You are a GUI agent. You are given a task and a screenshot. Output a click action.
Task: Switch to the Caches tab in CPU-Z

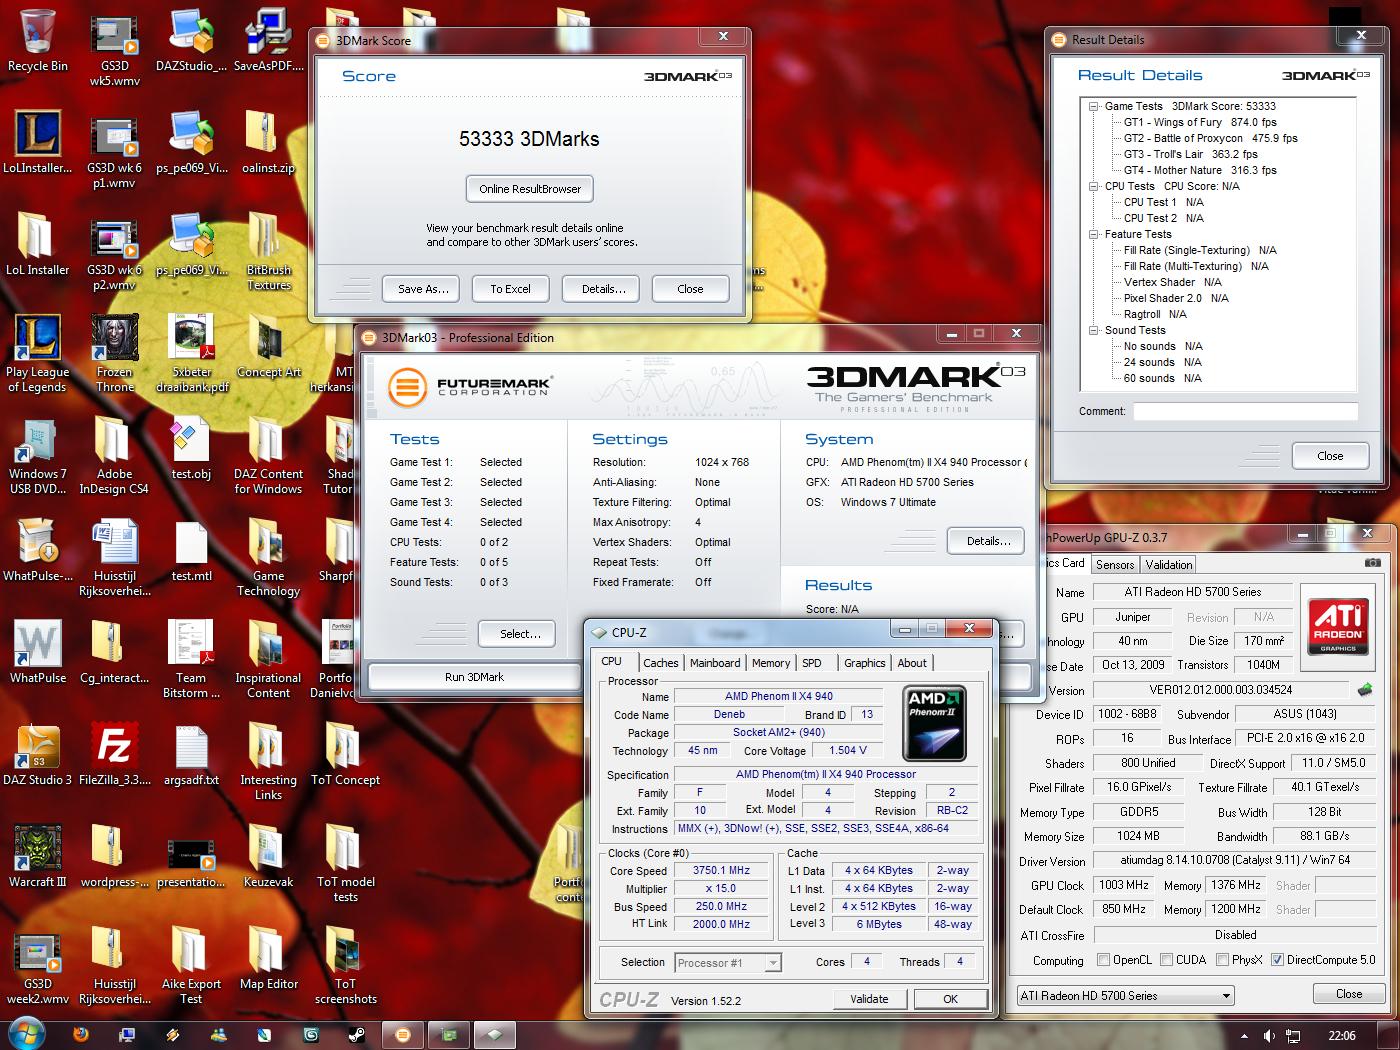click(660, 663)
